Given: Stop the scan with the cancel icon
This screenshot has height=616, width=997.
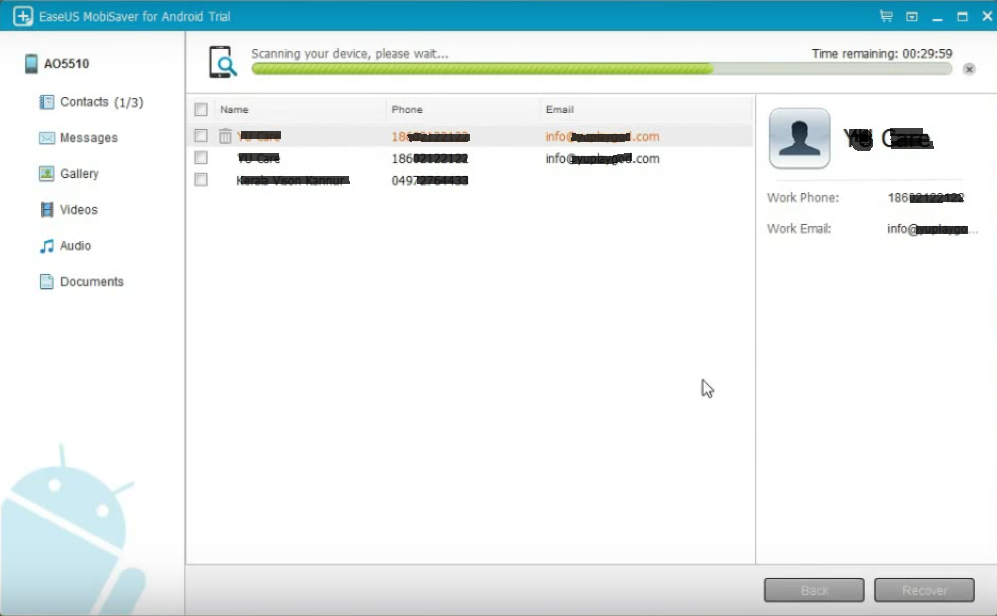Looking at the screenshot, I should (x=969, y=69).
